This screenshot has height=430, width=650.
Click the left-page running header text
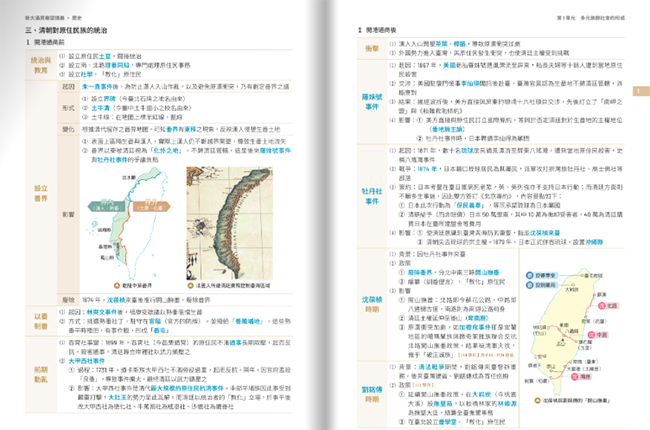53,18
